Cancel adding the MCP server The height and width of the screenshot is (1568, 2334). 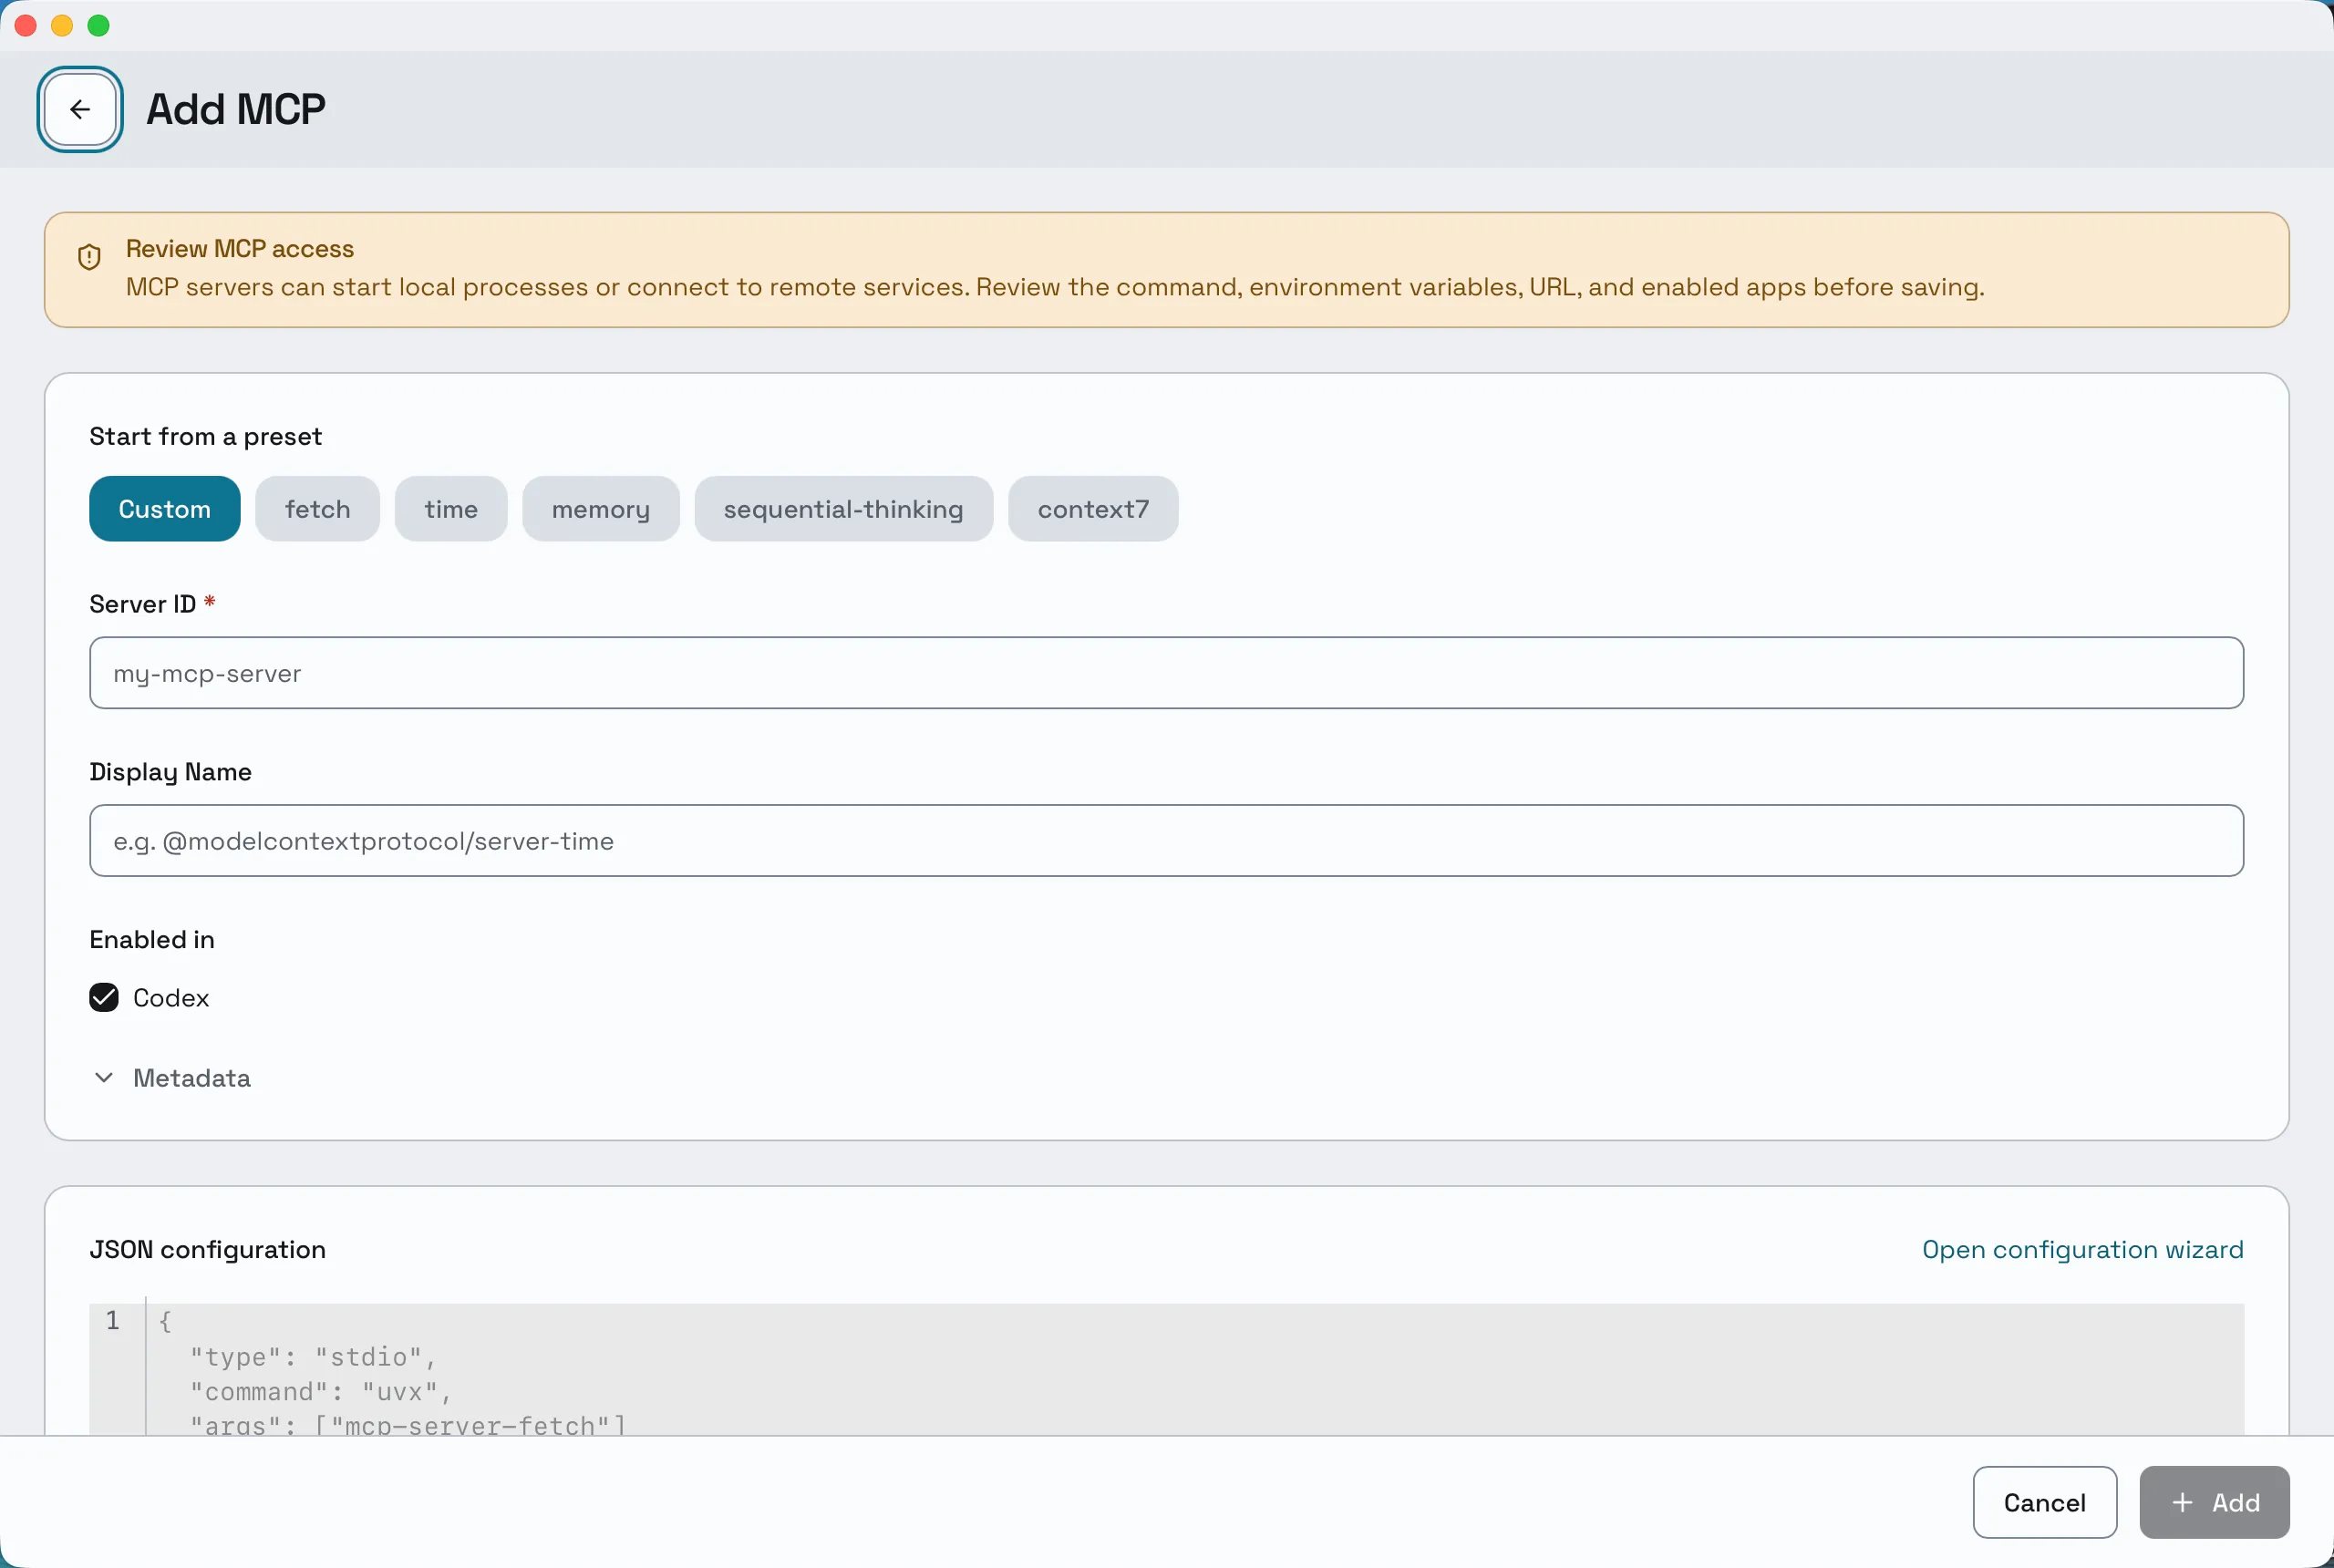pyautogui.click(x=2044, y=1502)
